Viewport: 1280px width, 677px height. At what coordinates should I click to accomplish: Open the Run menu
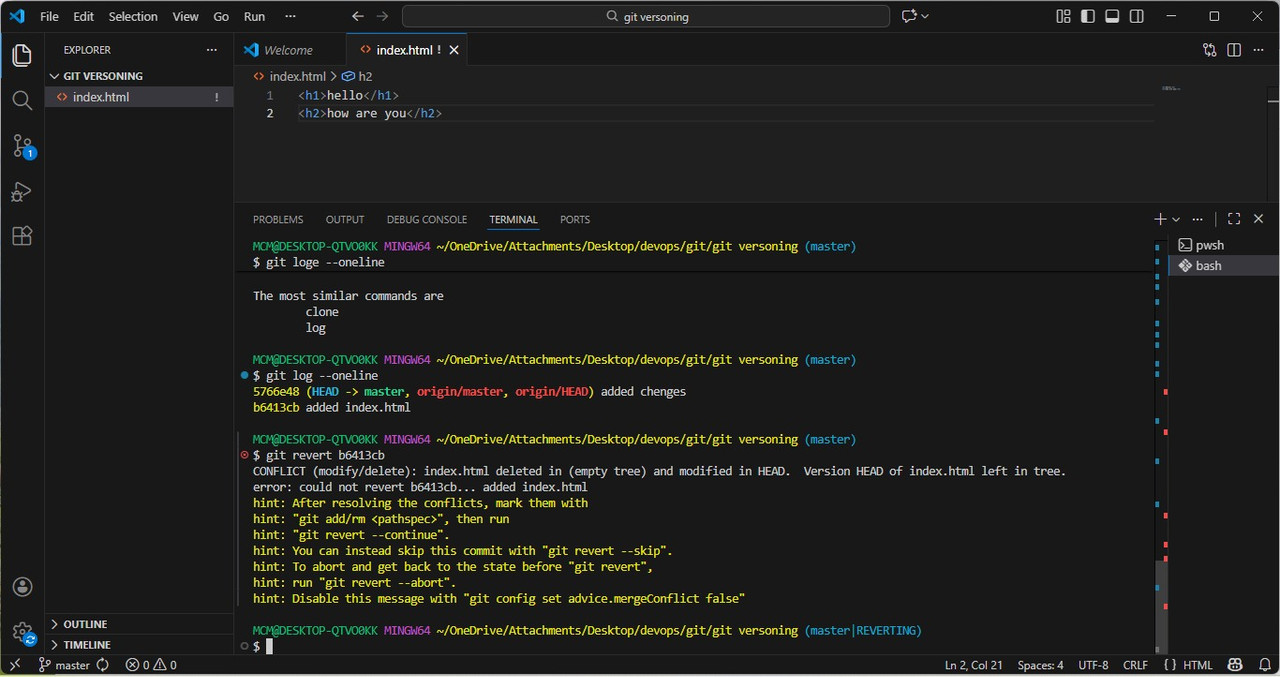[255, 16]
